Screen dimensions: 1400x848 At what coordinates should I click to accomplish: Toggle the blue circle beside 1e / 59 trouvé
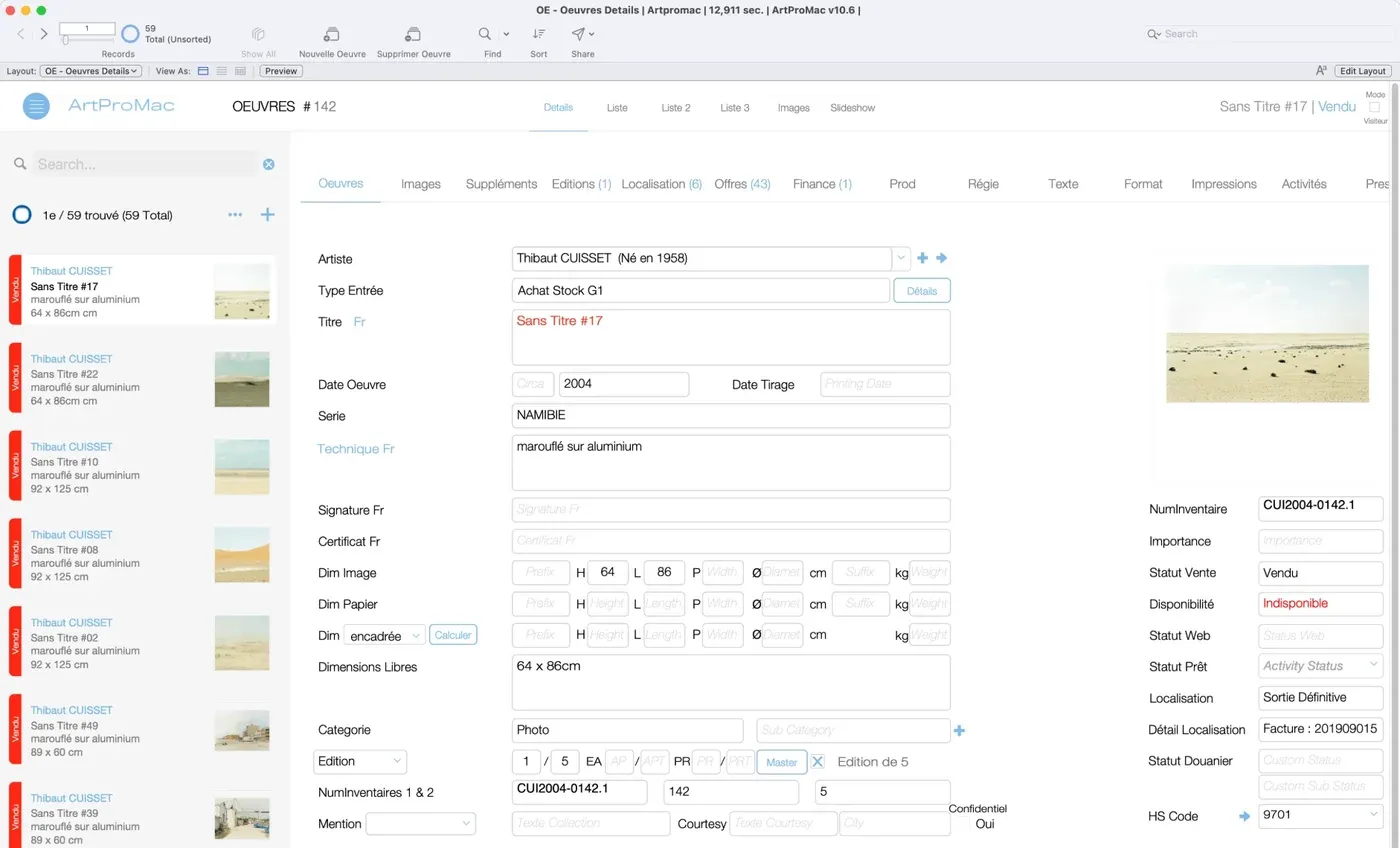22,215
